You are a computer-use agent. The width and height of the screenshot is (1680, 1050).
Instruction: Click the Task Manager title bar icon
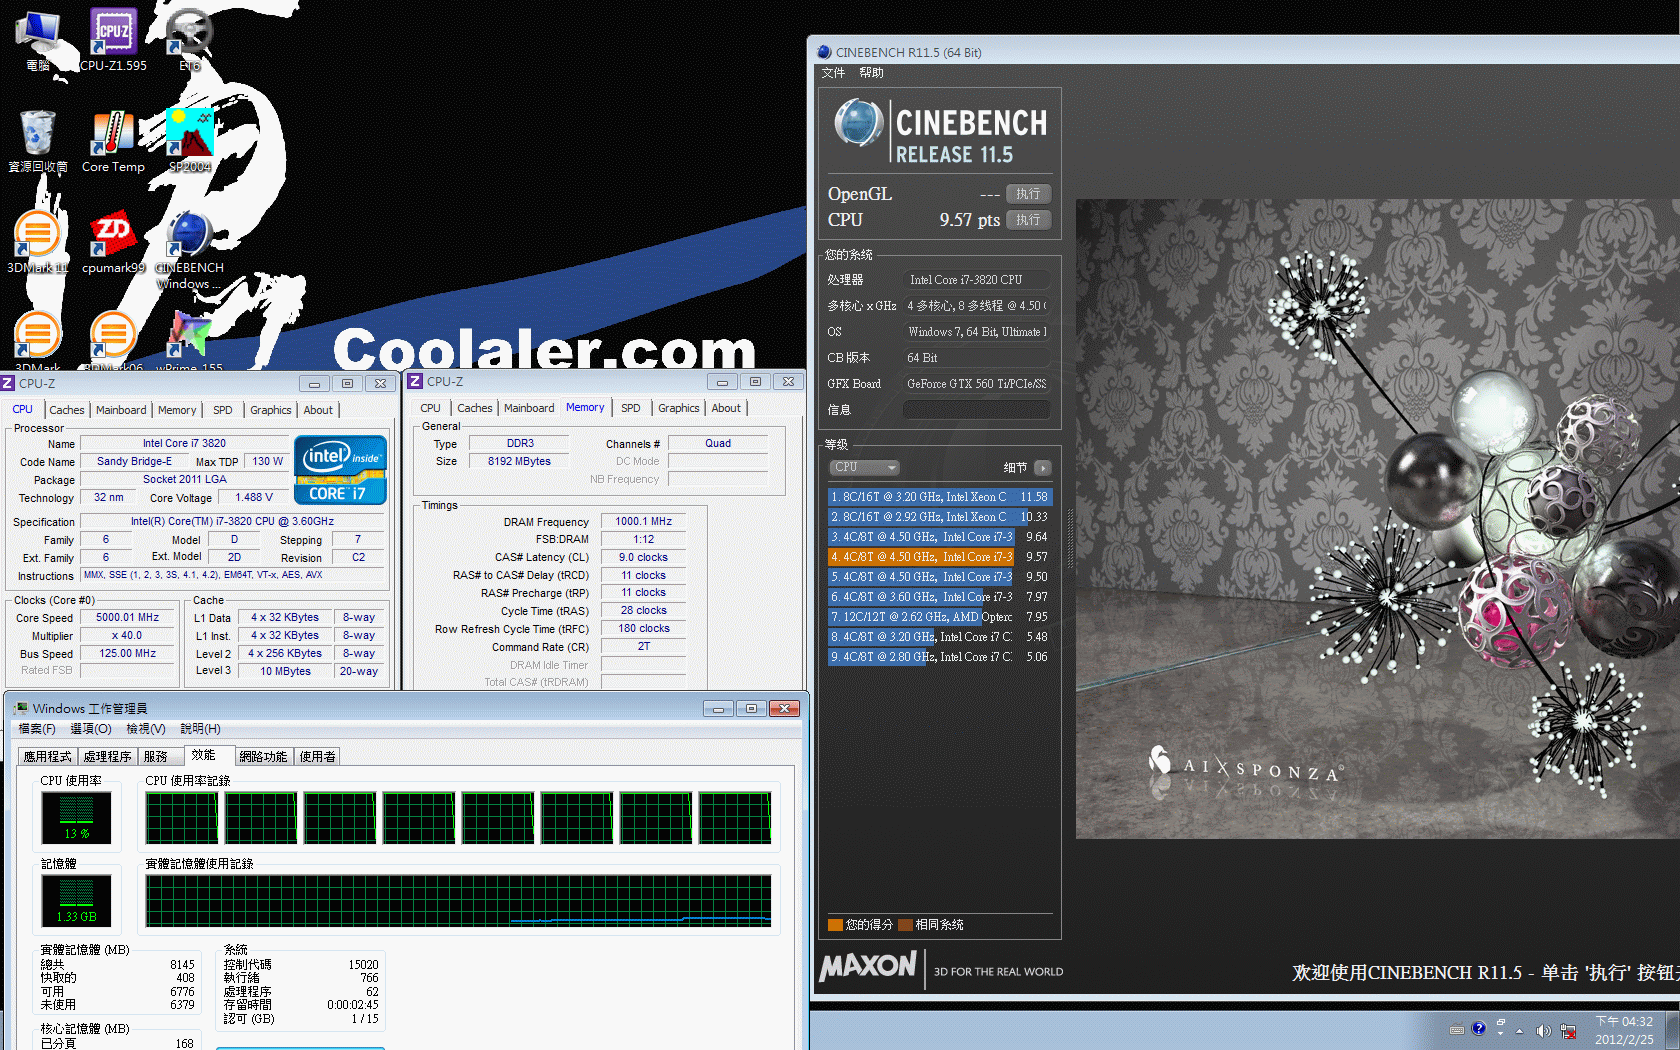(x=21, y=708)
